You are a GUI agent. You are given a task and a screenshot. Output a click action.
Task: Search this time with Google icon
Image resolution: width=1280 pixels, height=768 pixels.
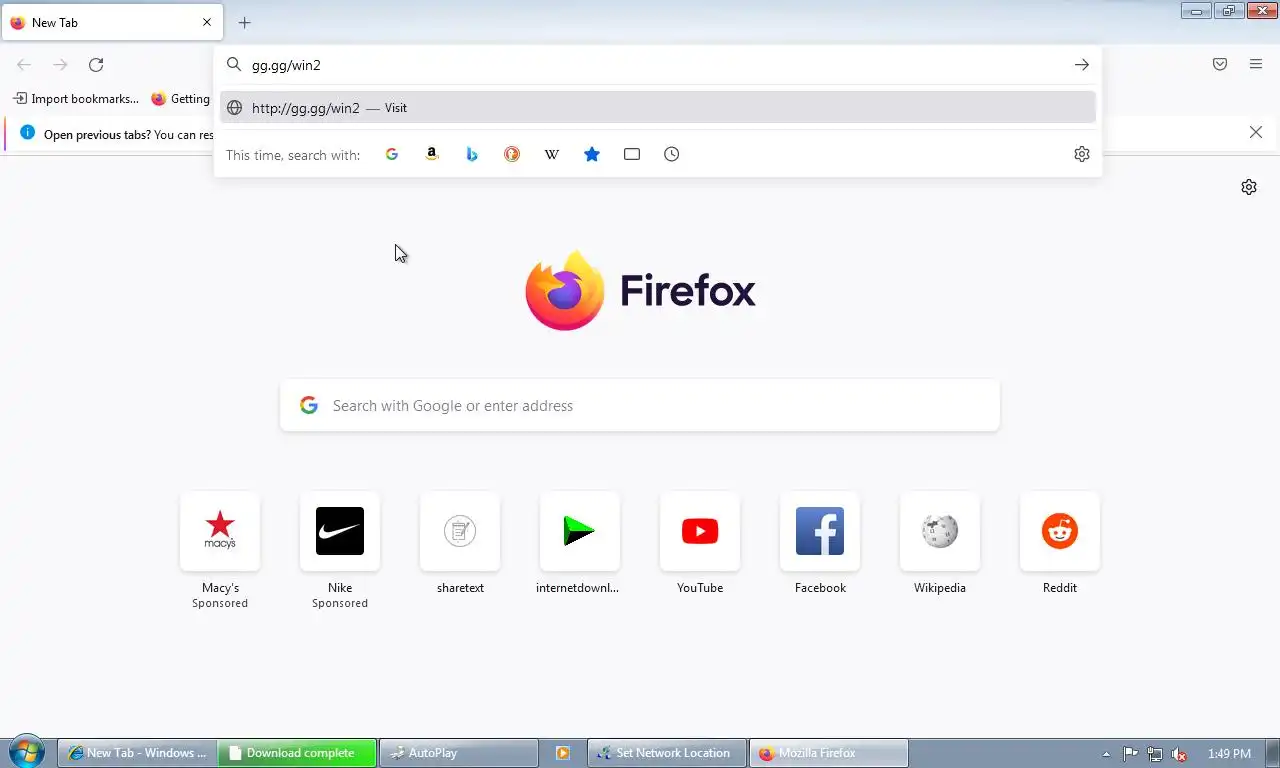[392, 154]
